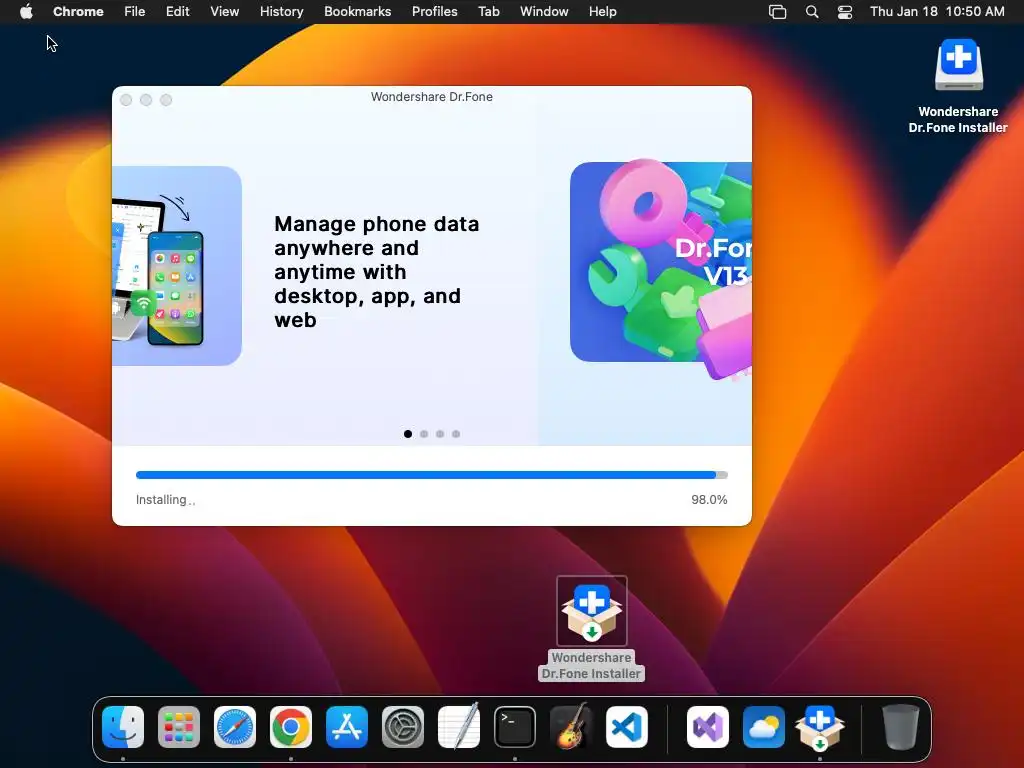Open the Apple menu
1024x768 pixels.
[26, 12]
